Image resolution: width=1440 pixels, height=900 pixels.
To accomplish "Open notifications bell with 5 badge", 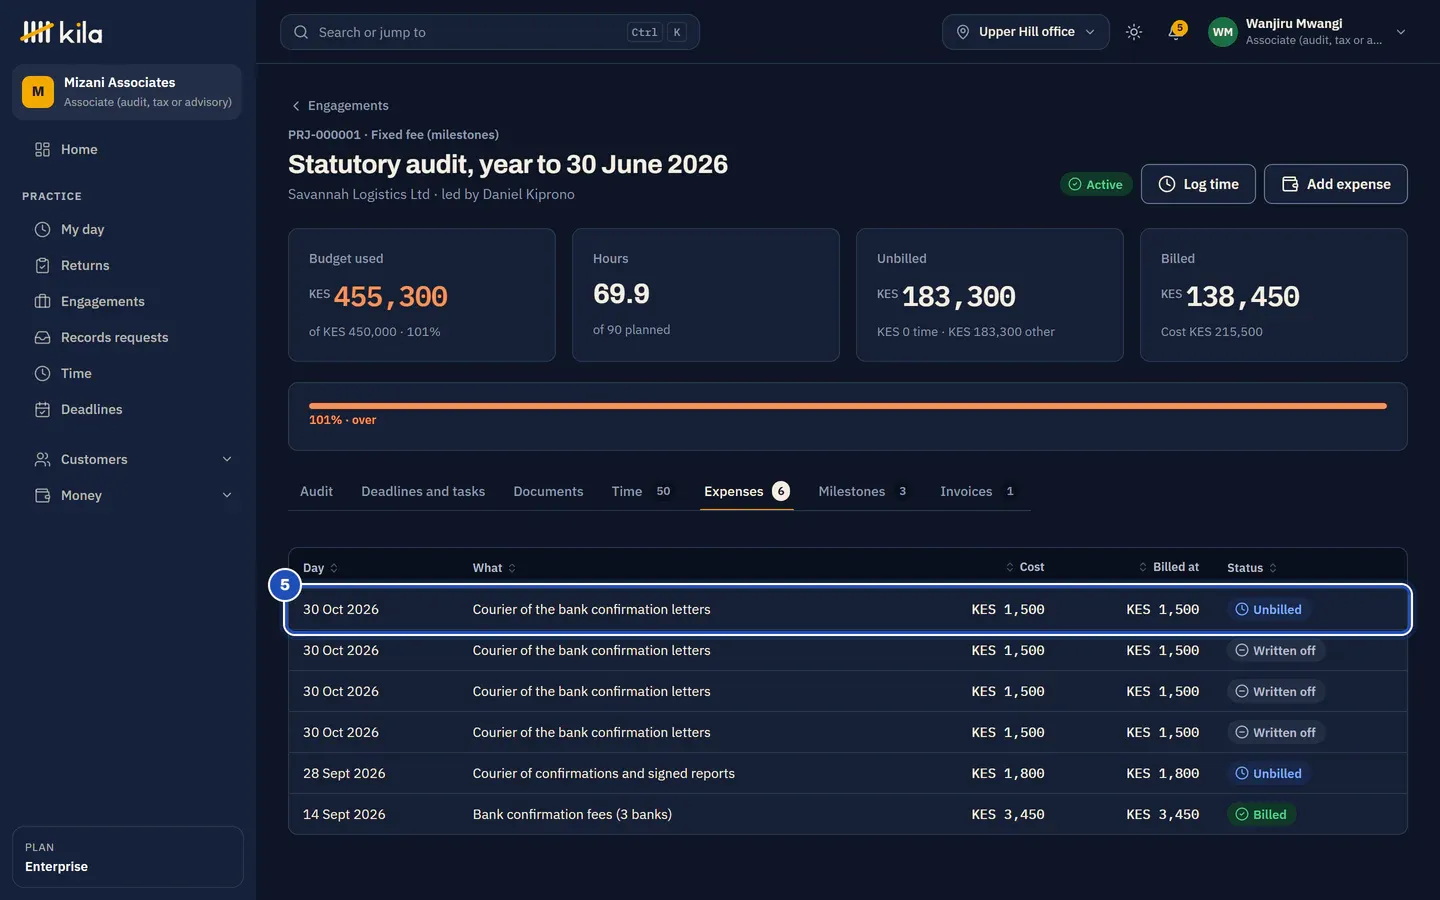I will (1176, 32).
